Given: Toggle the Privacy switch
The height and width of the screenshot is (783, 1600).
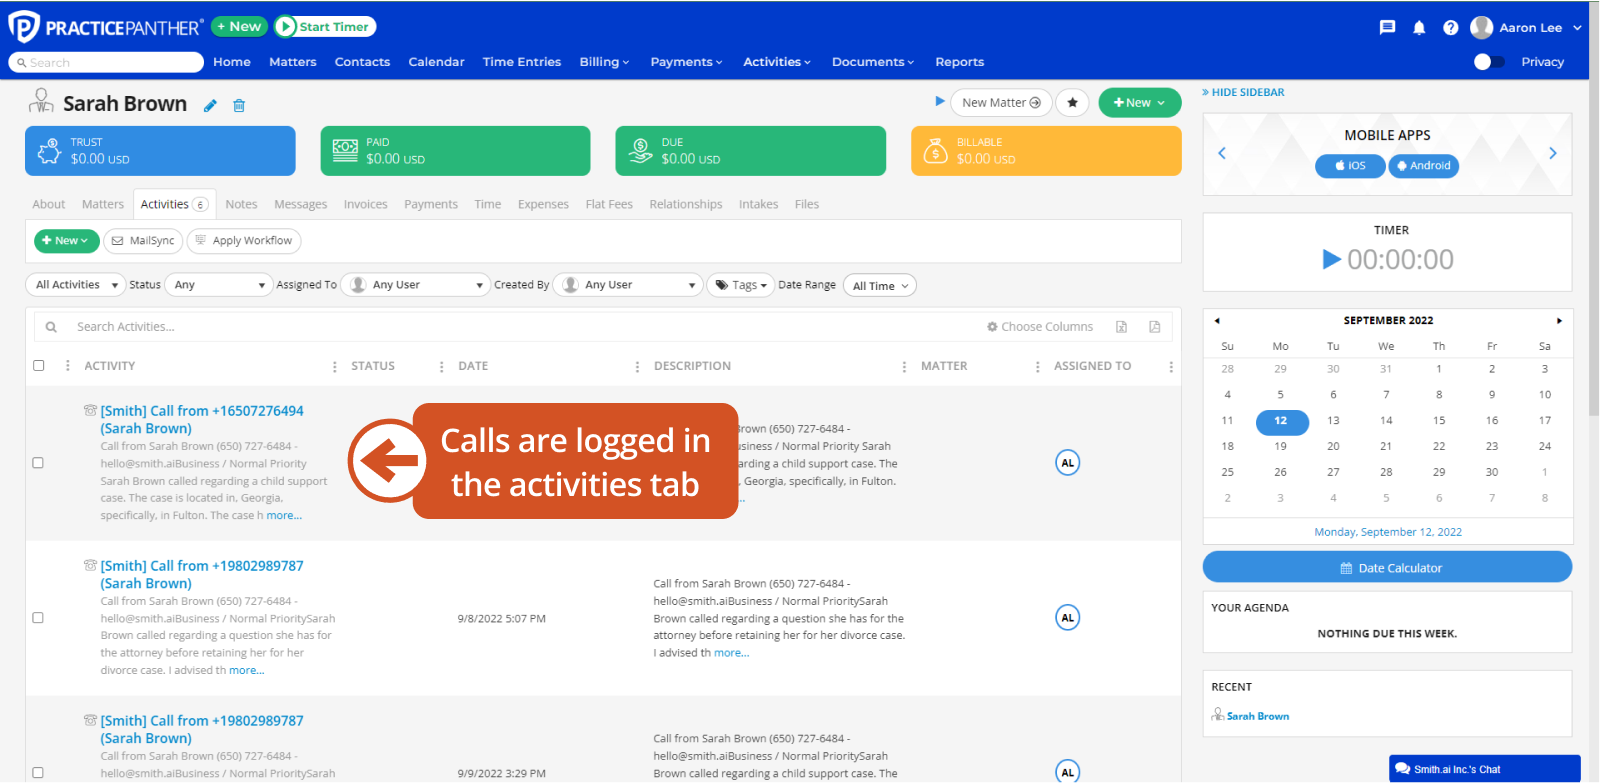Looking at the screenshot, I should click(x=1489, y=62).
